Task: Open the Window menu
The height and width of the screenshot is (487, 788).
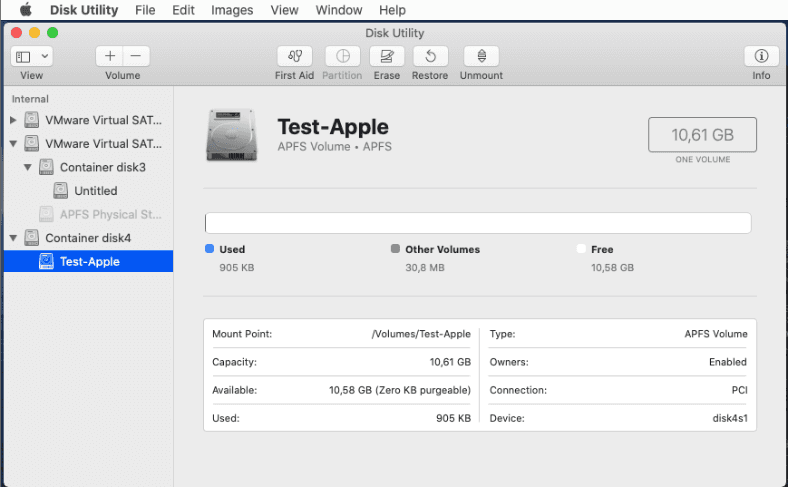Action: tap(339, 10)
